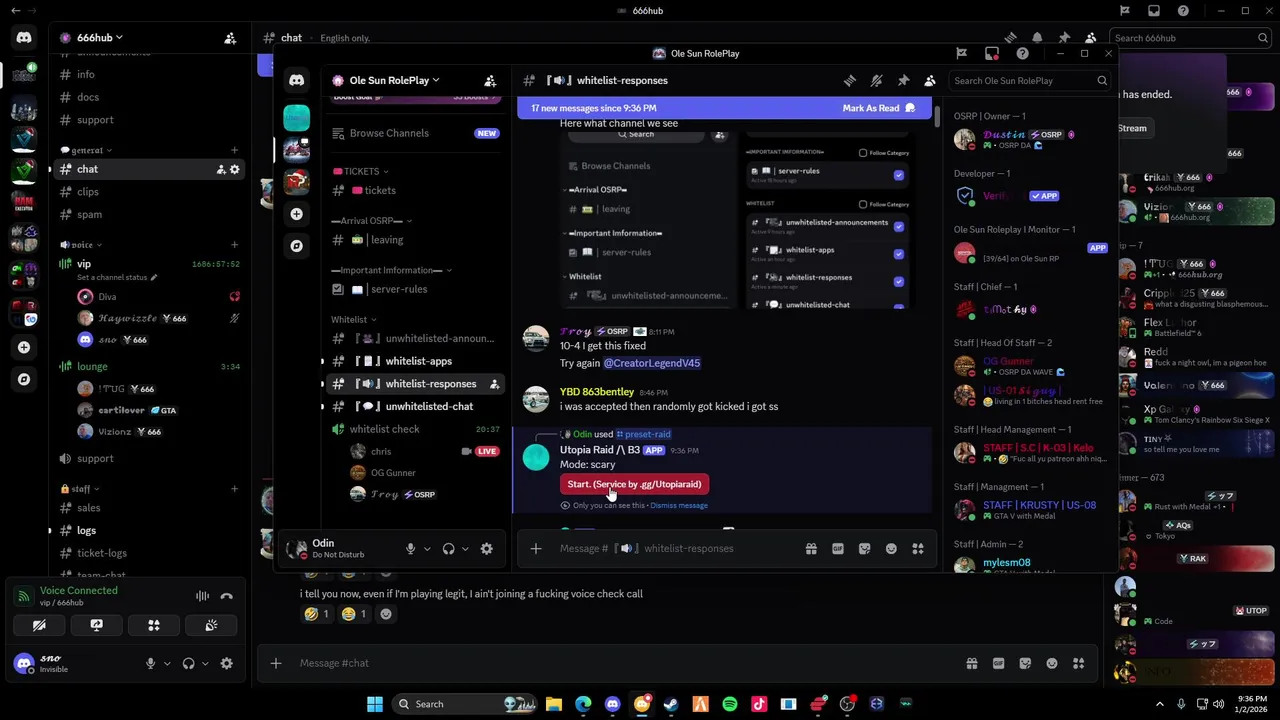Open gift icon in whitelist-responses message box

811,548
